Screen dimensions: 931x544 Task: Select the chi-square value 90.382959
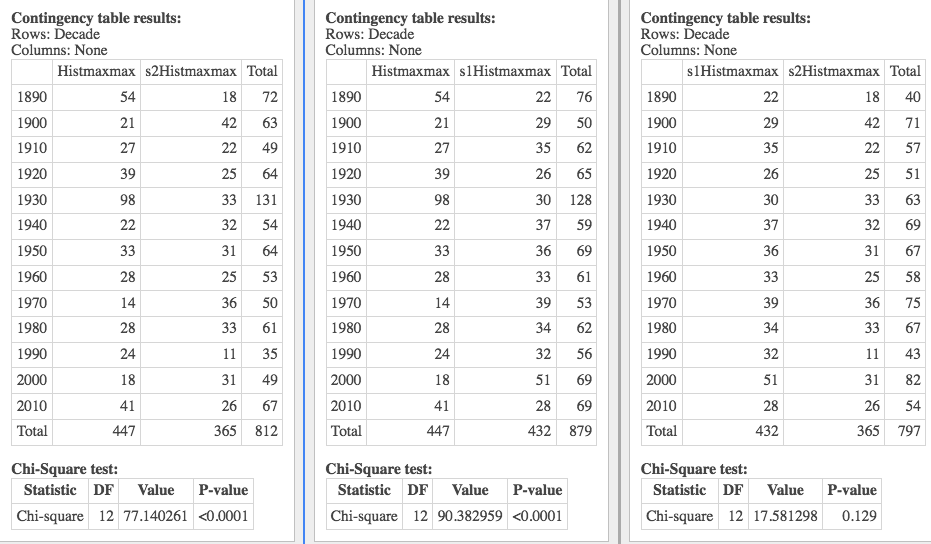470,515
